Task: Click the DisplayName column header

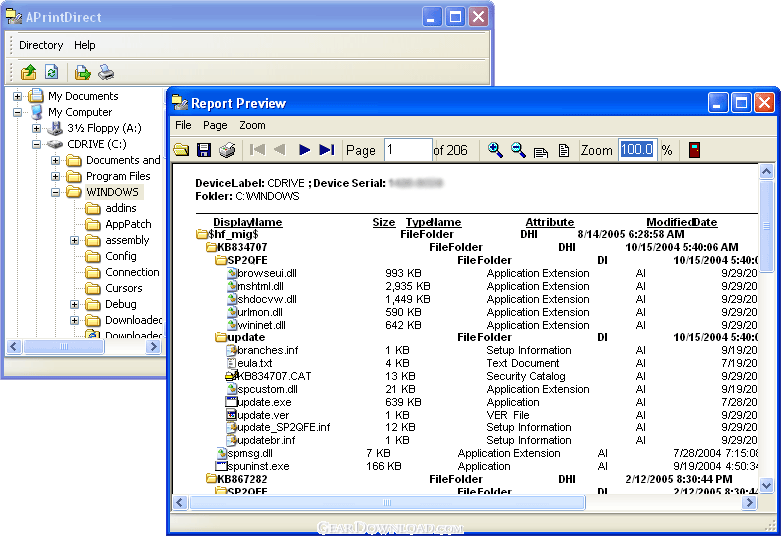Action: pos(248,222)
